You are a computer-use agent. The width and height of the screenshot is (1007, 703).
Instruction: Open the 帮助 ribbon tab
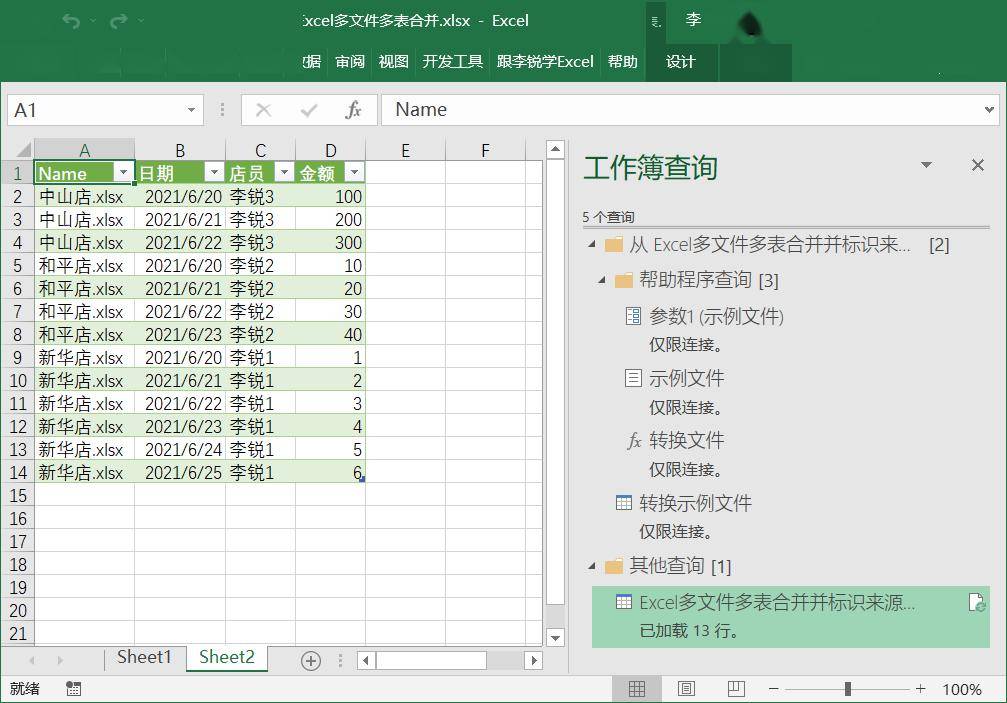click(x=623, y=62)
